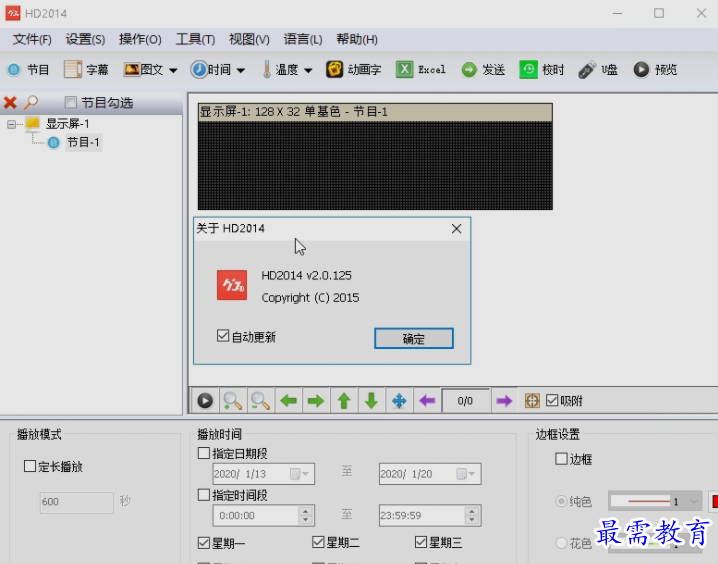This screenshot has width=718, height=564.
Task: Collapse the 显示屏-1 tree node
Action: click(11, 124)
